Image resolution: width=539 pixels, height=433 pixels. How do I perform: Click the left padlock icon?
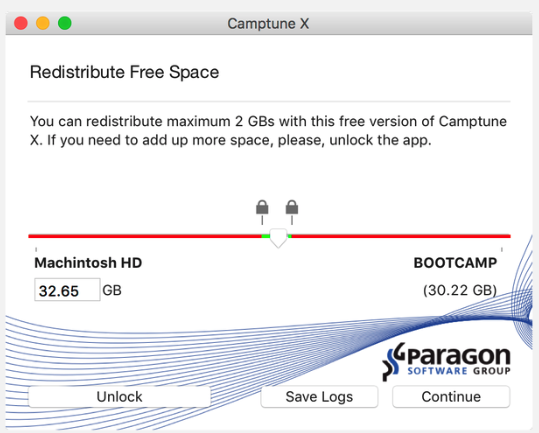[x=262, y=207]
